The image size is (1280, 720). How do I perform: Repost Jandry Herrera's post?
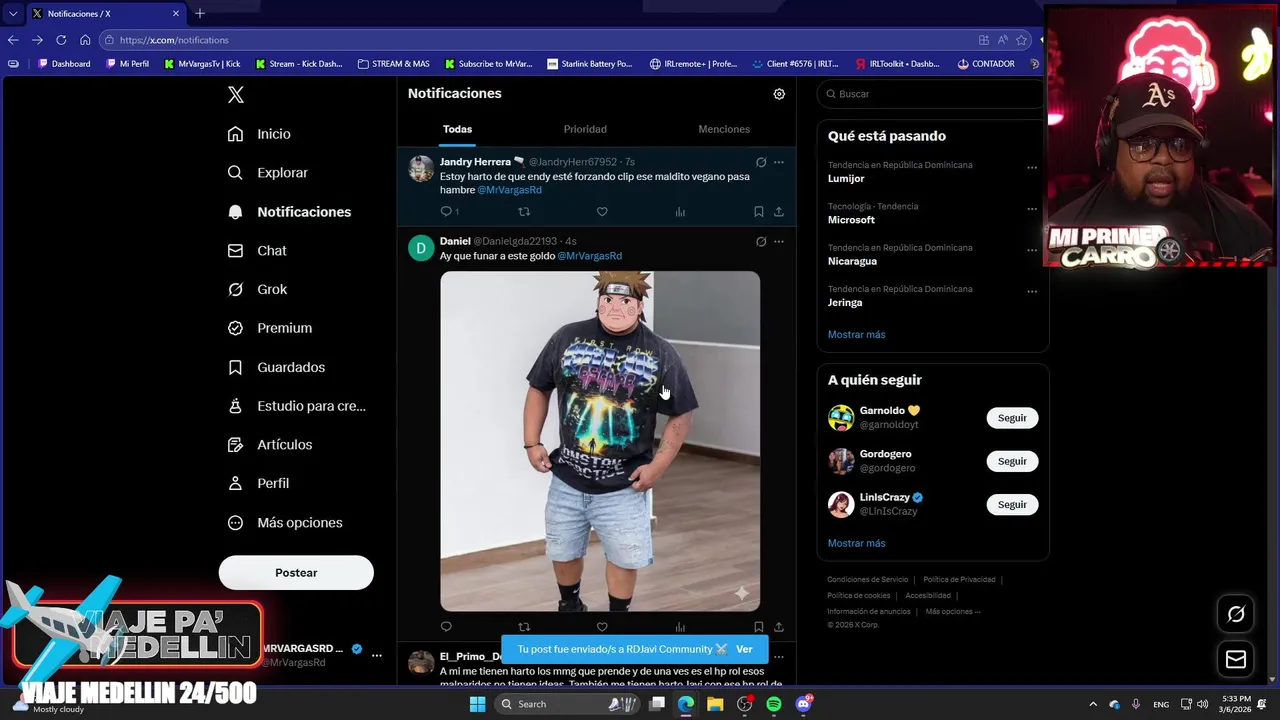(524, 212)
